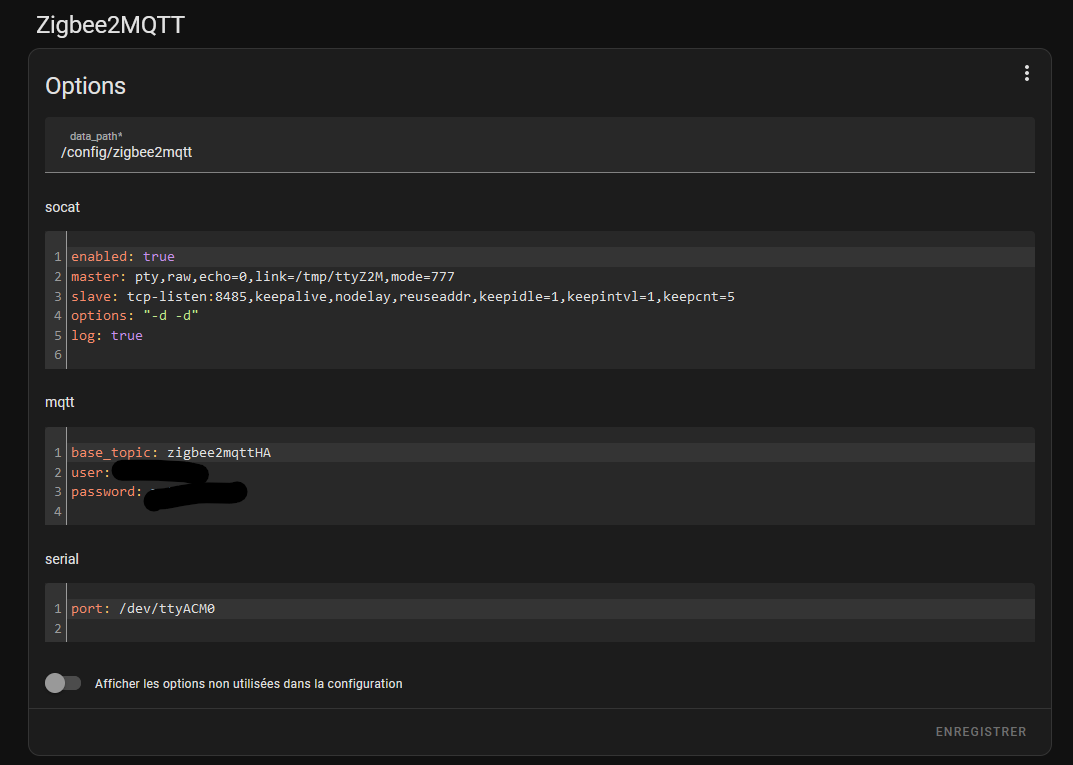Click the Zigbee2MQTT page title

tap(110, 25)
